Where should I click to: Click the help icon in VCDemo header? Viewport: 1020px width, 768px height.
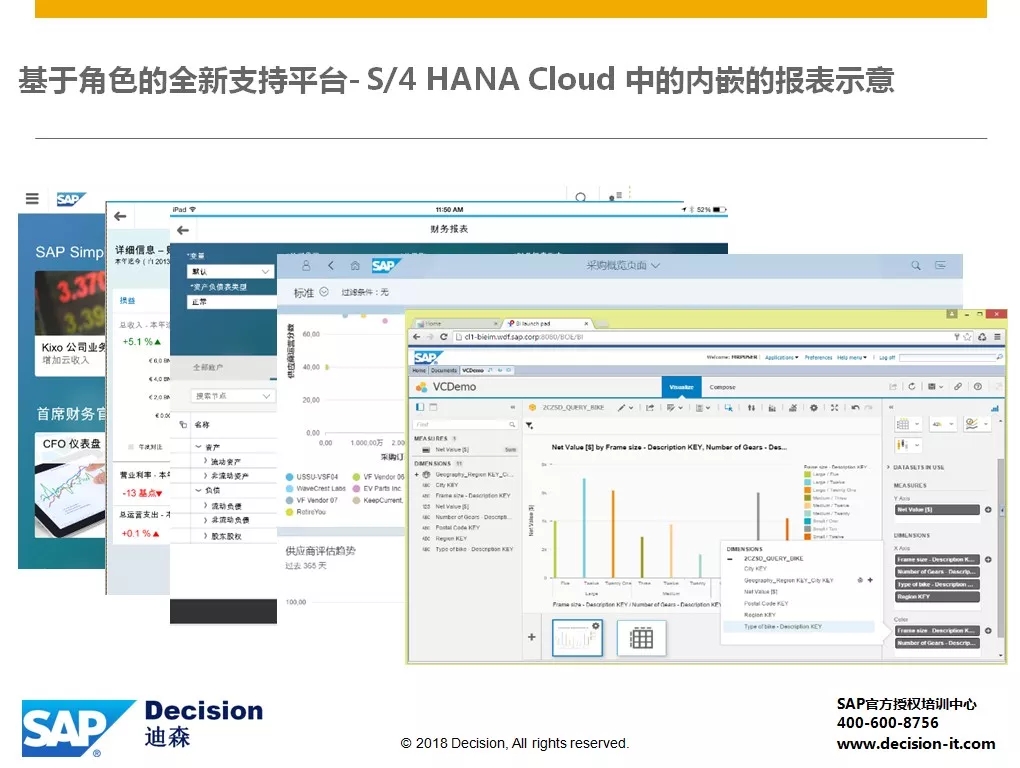(978, 386)
